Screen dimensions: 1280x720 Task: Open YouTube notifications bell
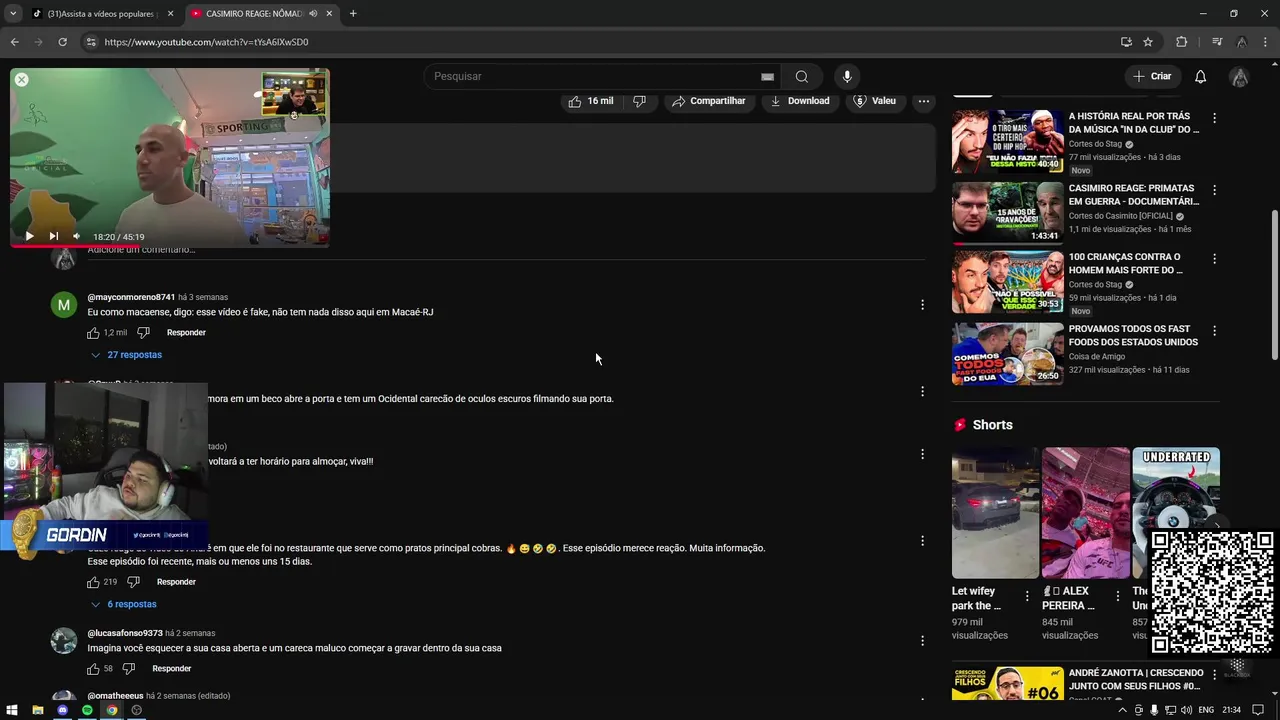coord(1201,77)
